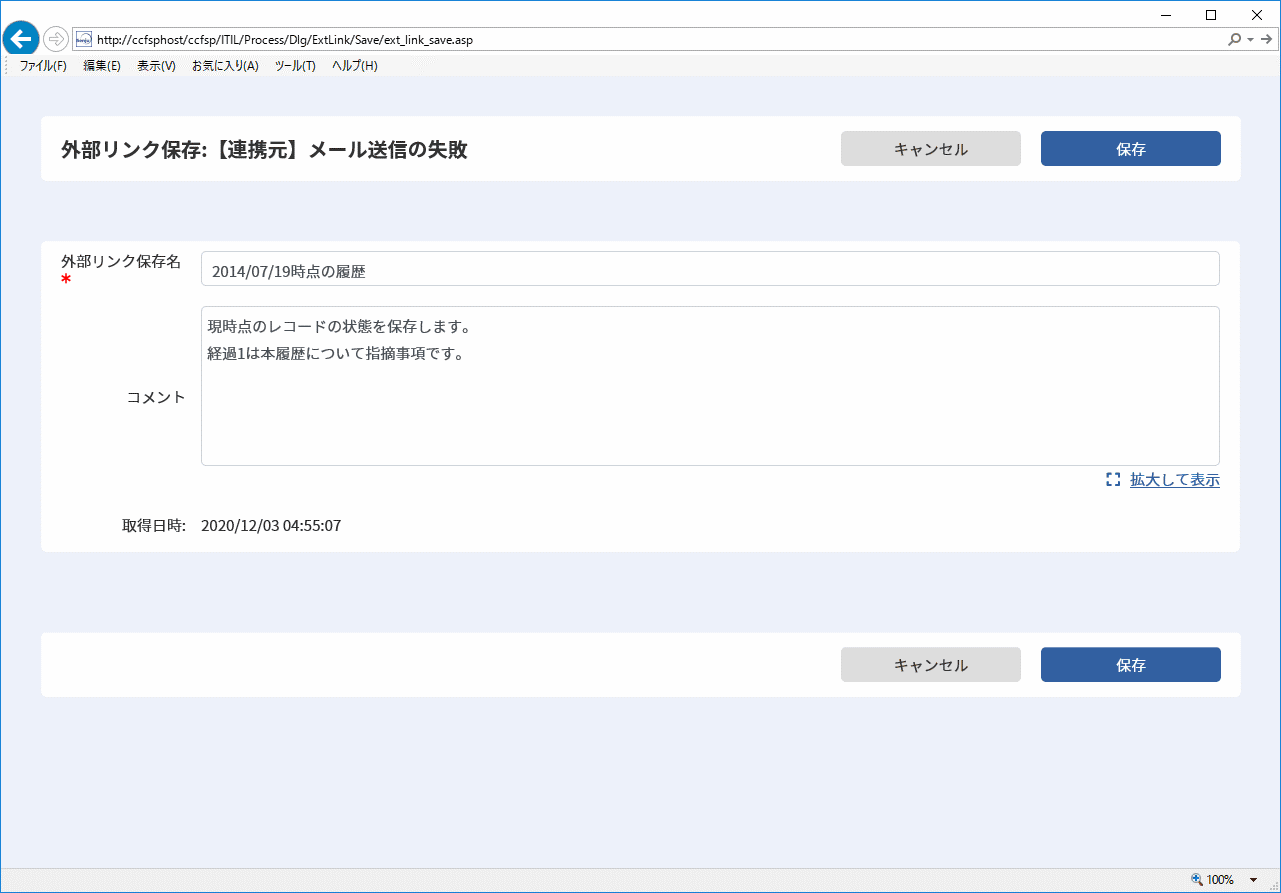Screen dimensions: 1281x893
Task: Click the 取得日時 value 2020/12/03 04:55:07
Action: coord(271,526)
